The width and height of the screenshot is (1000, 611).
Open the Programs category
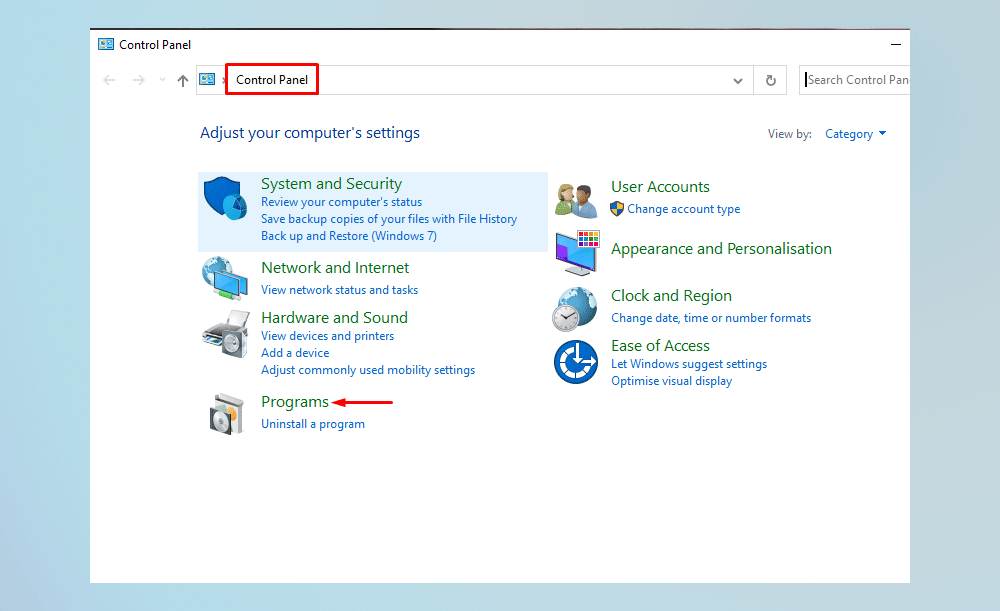295,402
